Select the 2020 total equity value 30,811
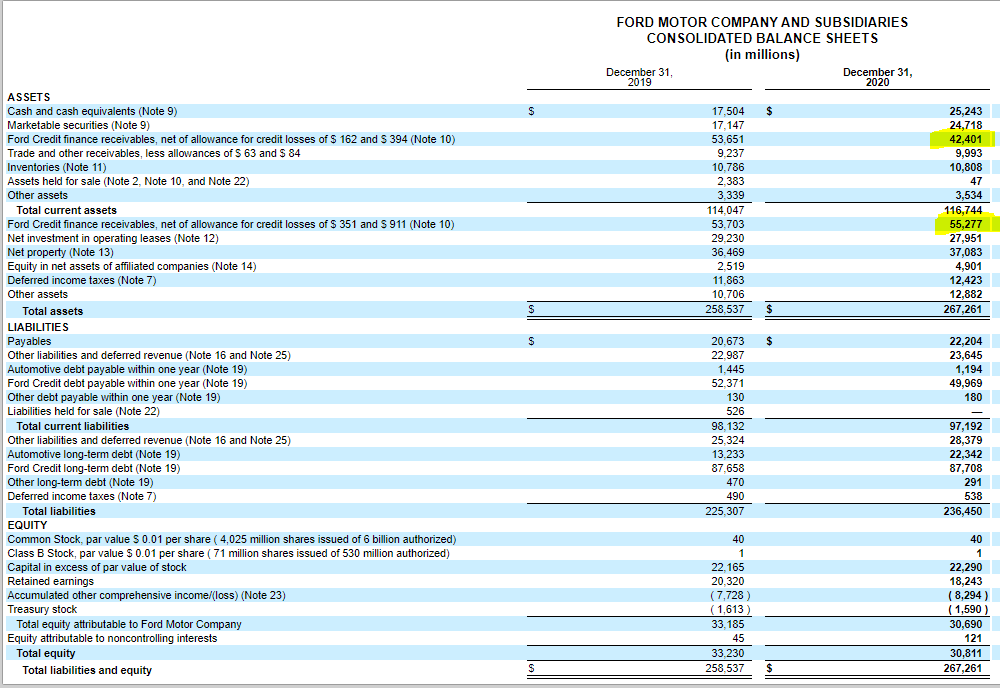The image size is (1000, 688). pos(966,653)
